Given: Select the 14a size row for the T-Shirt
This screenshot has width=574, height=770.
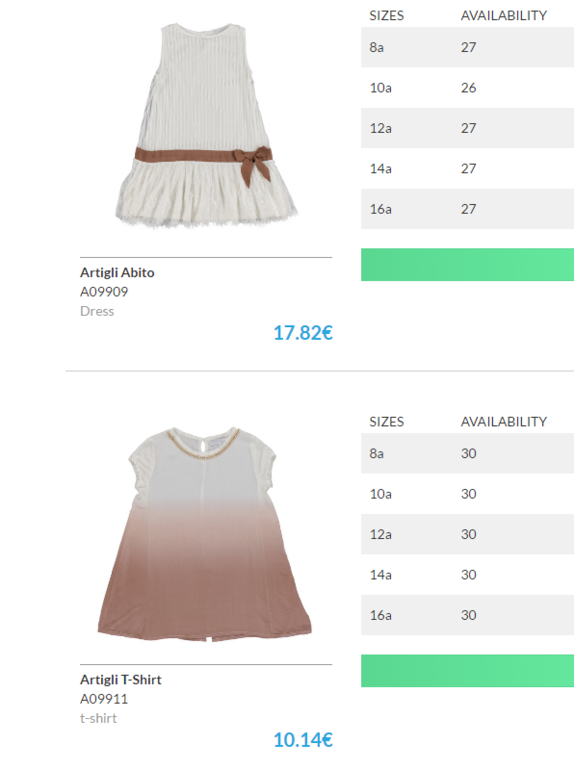Looking at the screenshot, I should point(467,575).
